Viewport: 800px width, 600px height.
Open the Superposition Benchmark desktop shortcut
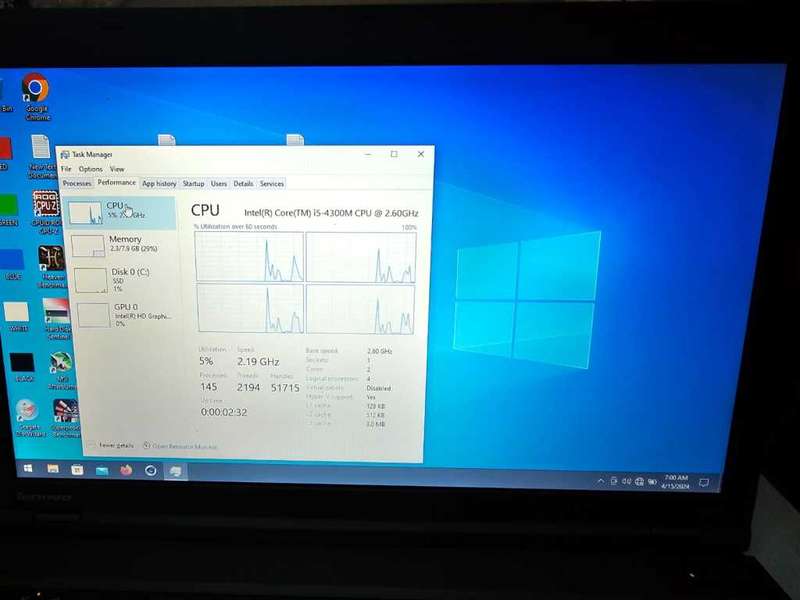[x=66, y=418]
